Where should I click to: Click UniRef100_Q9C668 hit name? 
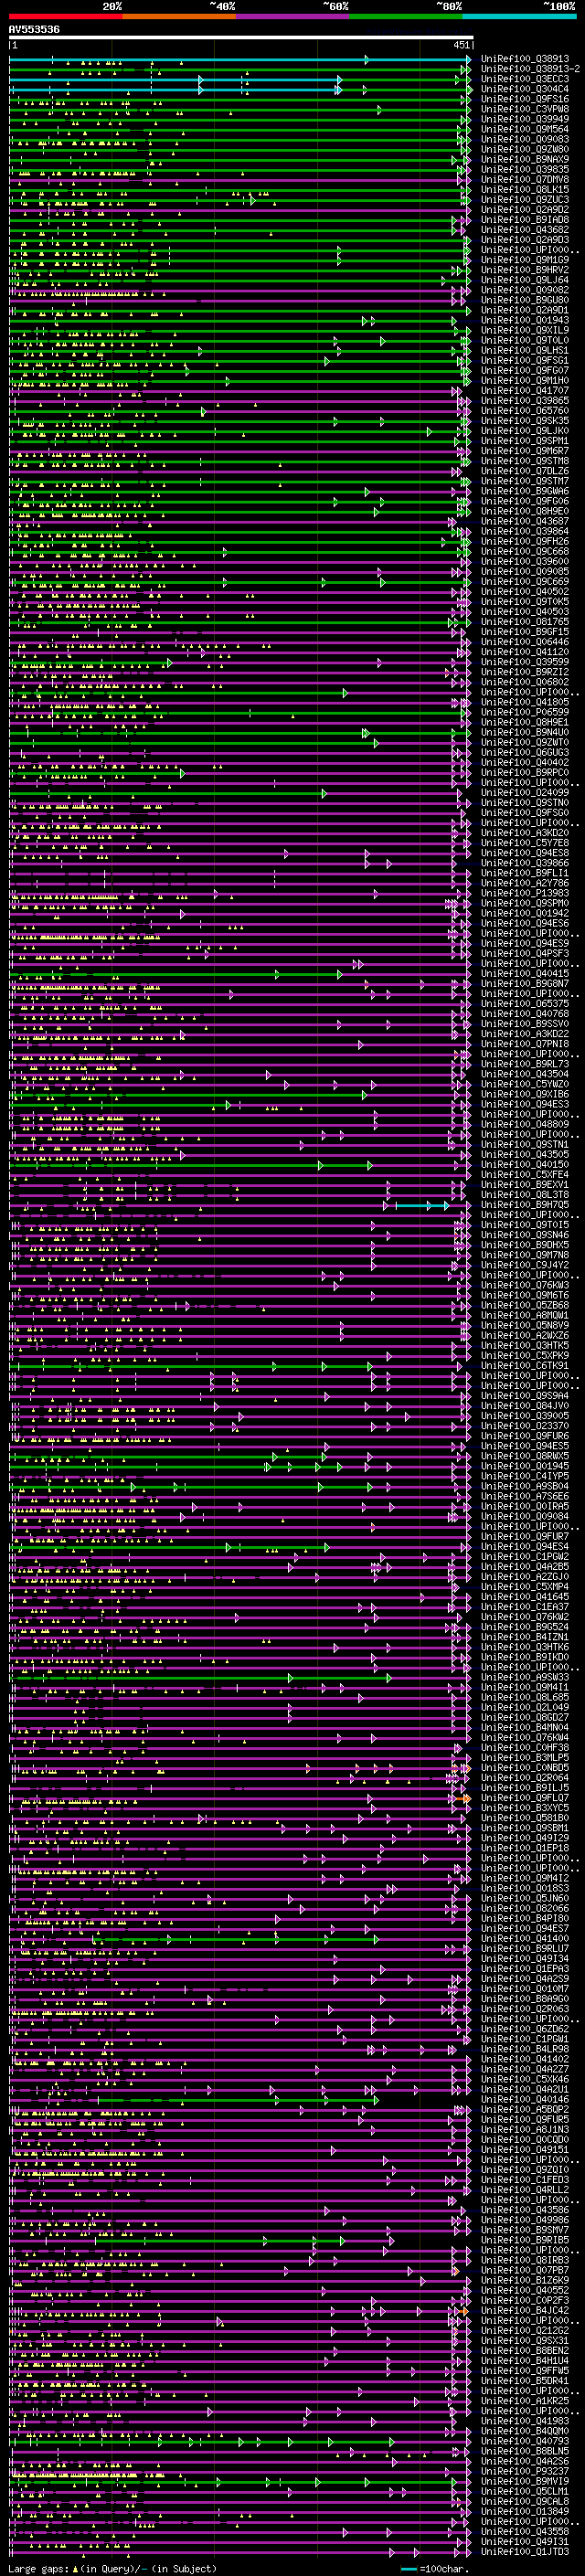(x=525, y=552)
